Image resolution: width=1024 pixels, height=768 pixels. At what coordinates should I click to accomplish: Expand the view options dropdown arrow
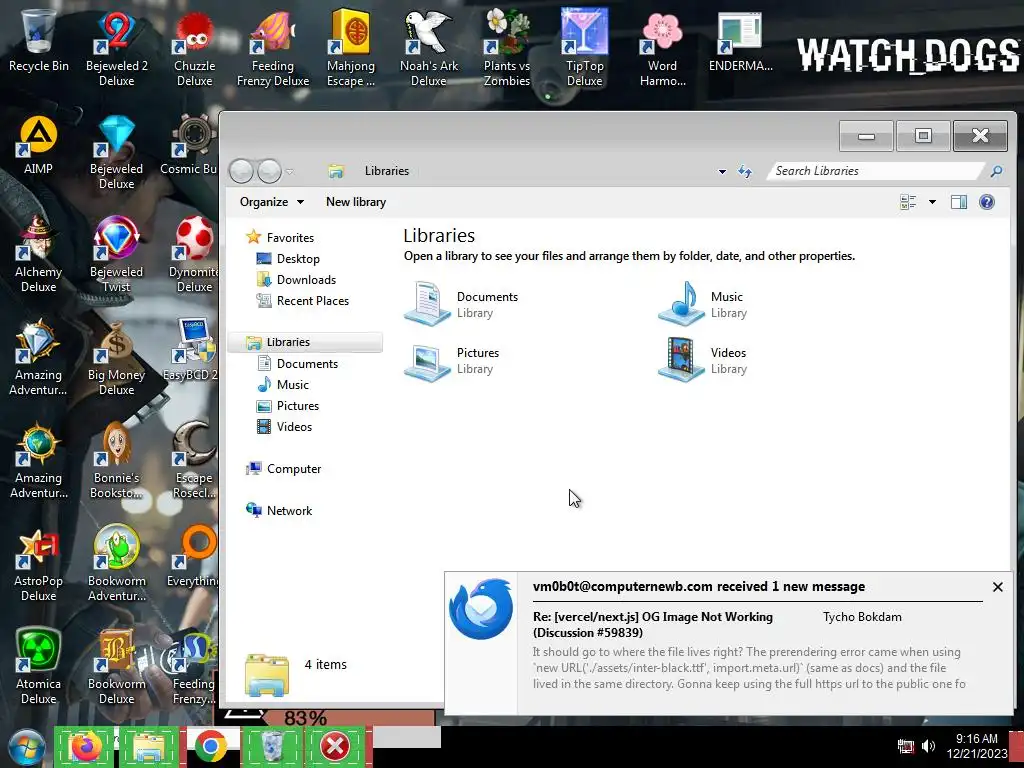(933, 202)
